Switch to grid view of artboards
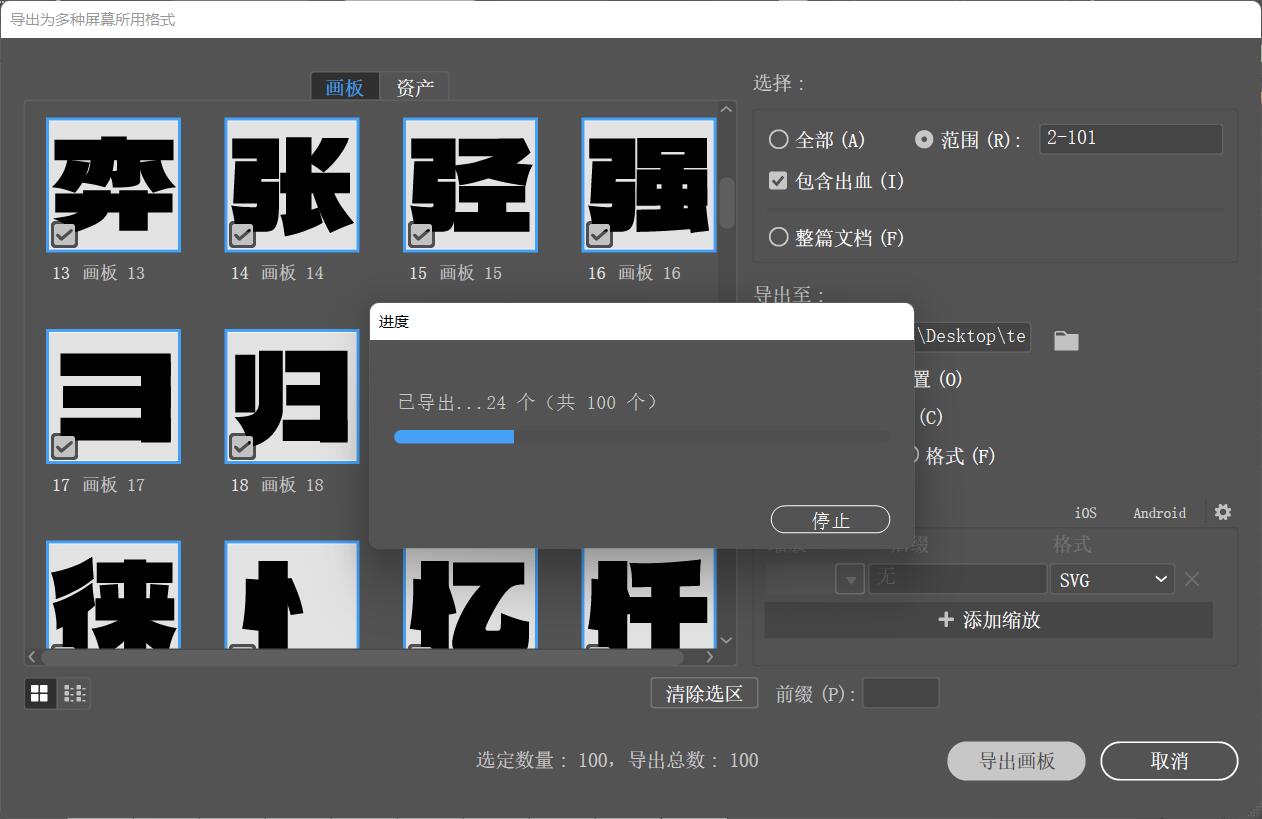Image resolution: width=1262 pixels, height=819 pixels. [x=39, y=693]
